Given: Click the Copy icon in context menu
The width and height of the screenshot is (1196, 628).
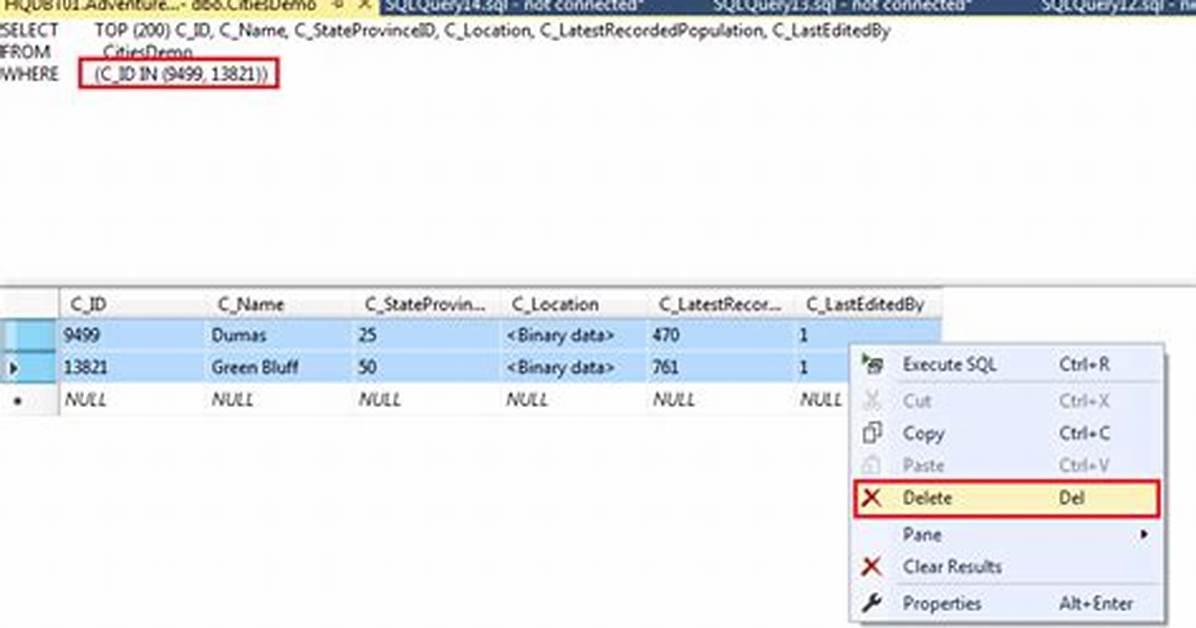Looking at the screenshot, I should [872, 433].
